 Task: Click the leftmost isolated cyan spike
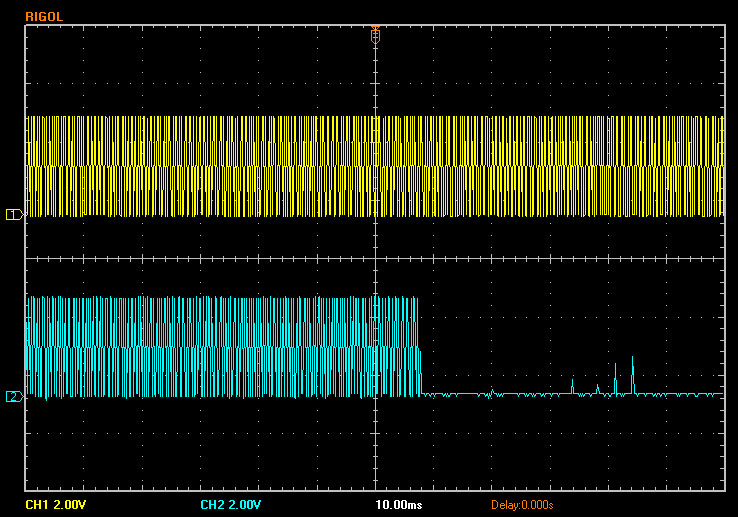(572, 386)
